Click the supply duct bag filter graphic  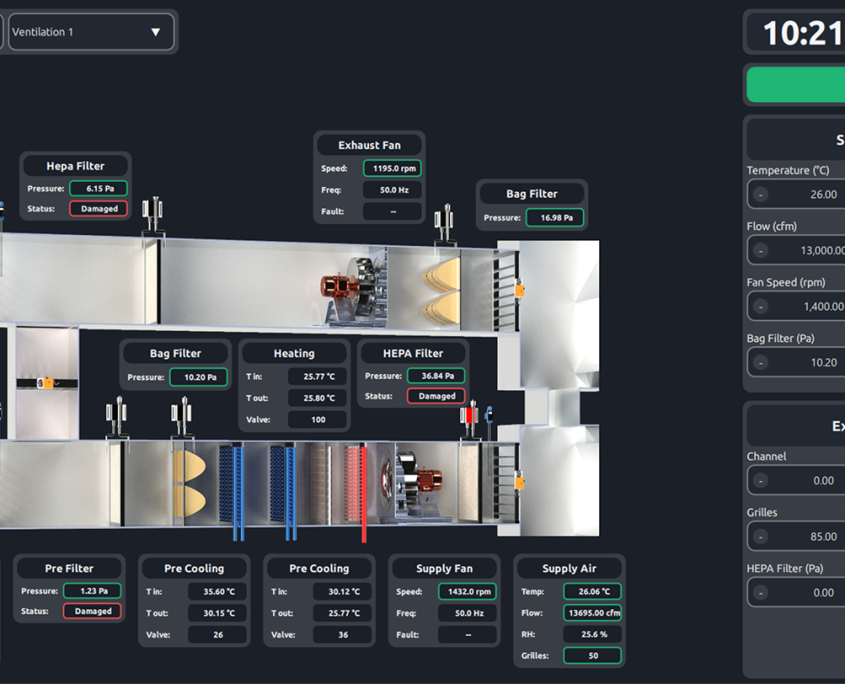[x=188, y=481]
